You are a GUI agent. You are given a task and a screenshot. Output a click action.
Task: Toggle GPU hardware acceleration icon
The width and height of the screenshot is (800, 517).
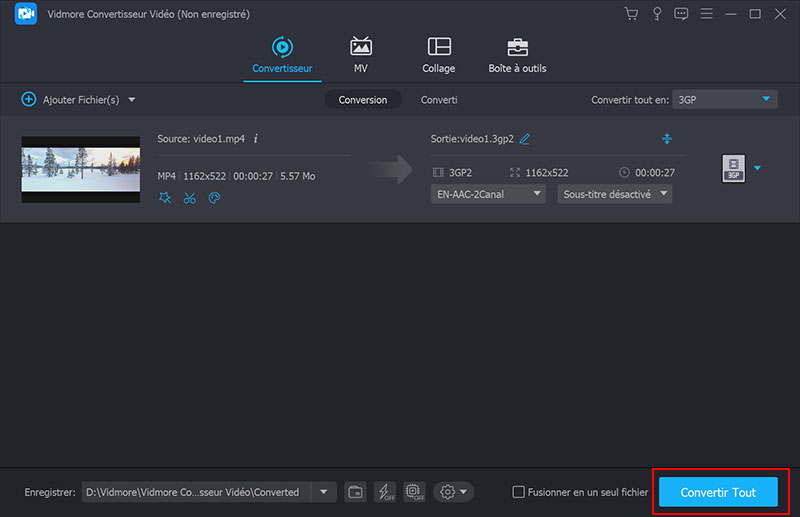point(414,492)
